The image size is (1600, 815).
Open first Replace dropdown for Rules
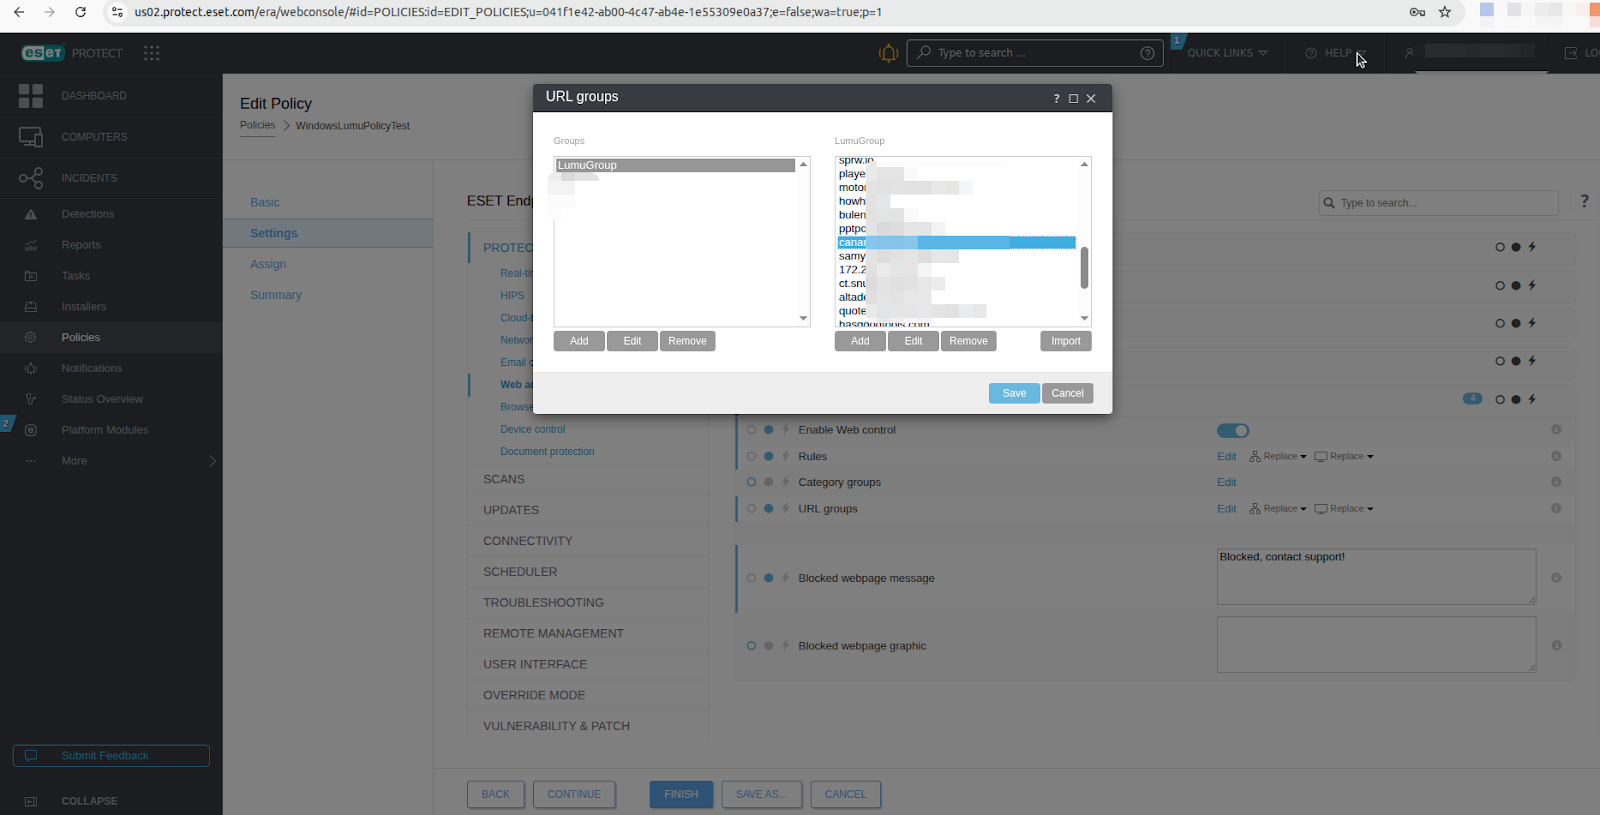pos(1278,456)
